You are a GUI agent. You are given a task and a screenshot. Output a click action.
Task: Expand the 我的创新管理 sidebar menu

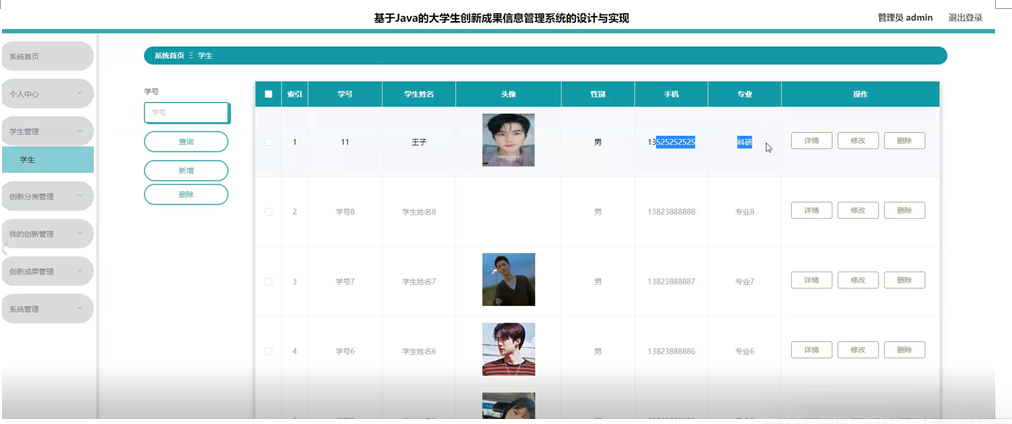[48, 234]
